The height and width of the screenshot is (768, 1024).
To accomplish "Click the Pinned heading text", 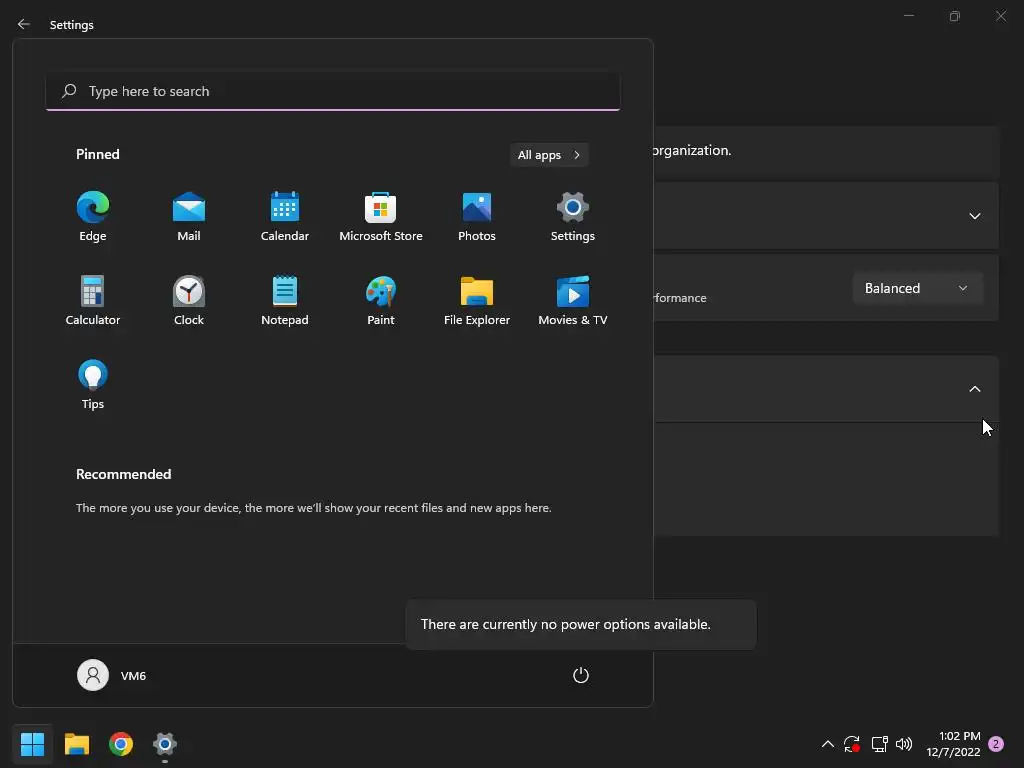I will pyautogui.click(x=97, y=154).
